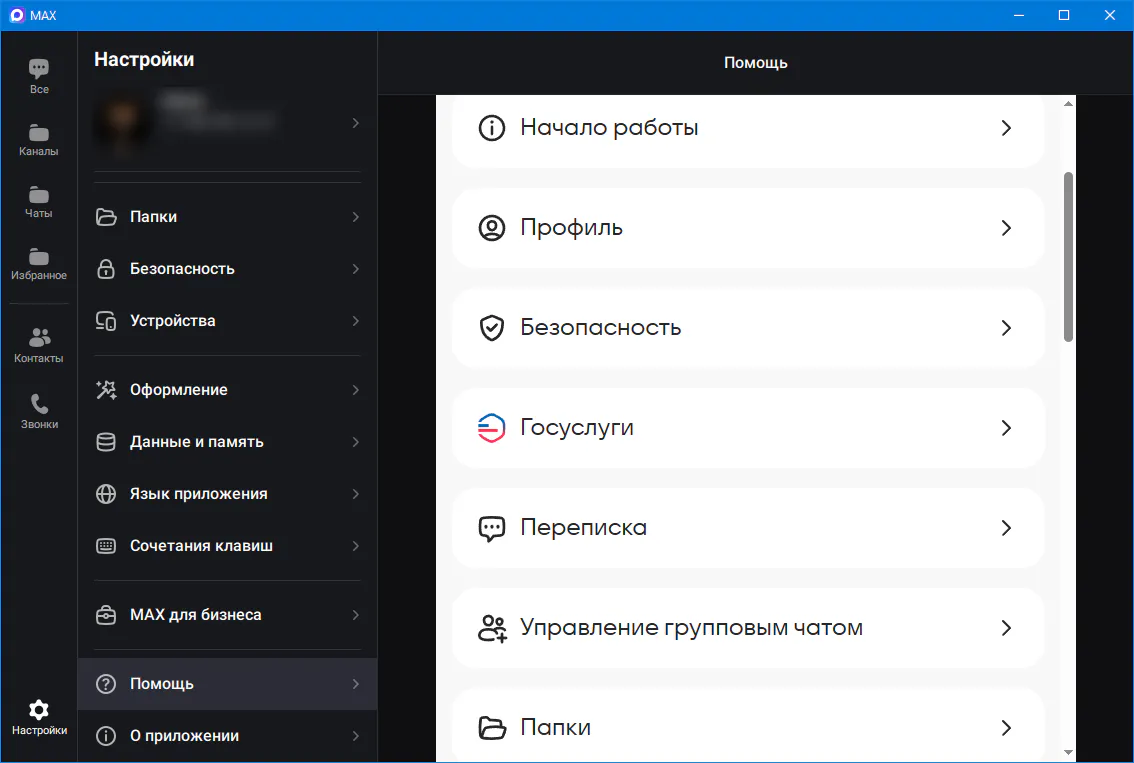1134x763 pixels.
Task: Open the MAX для бизнеса menu item
Action: click(227, 615)
